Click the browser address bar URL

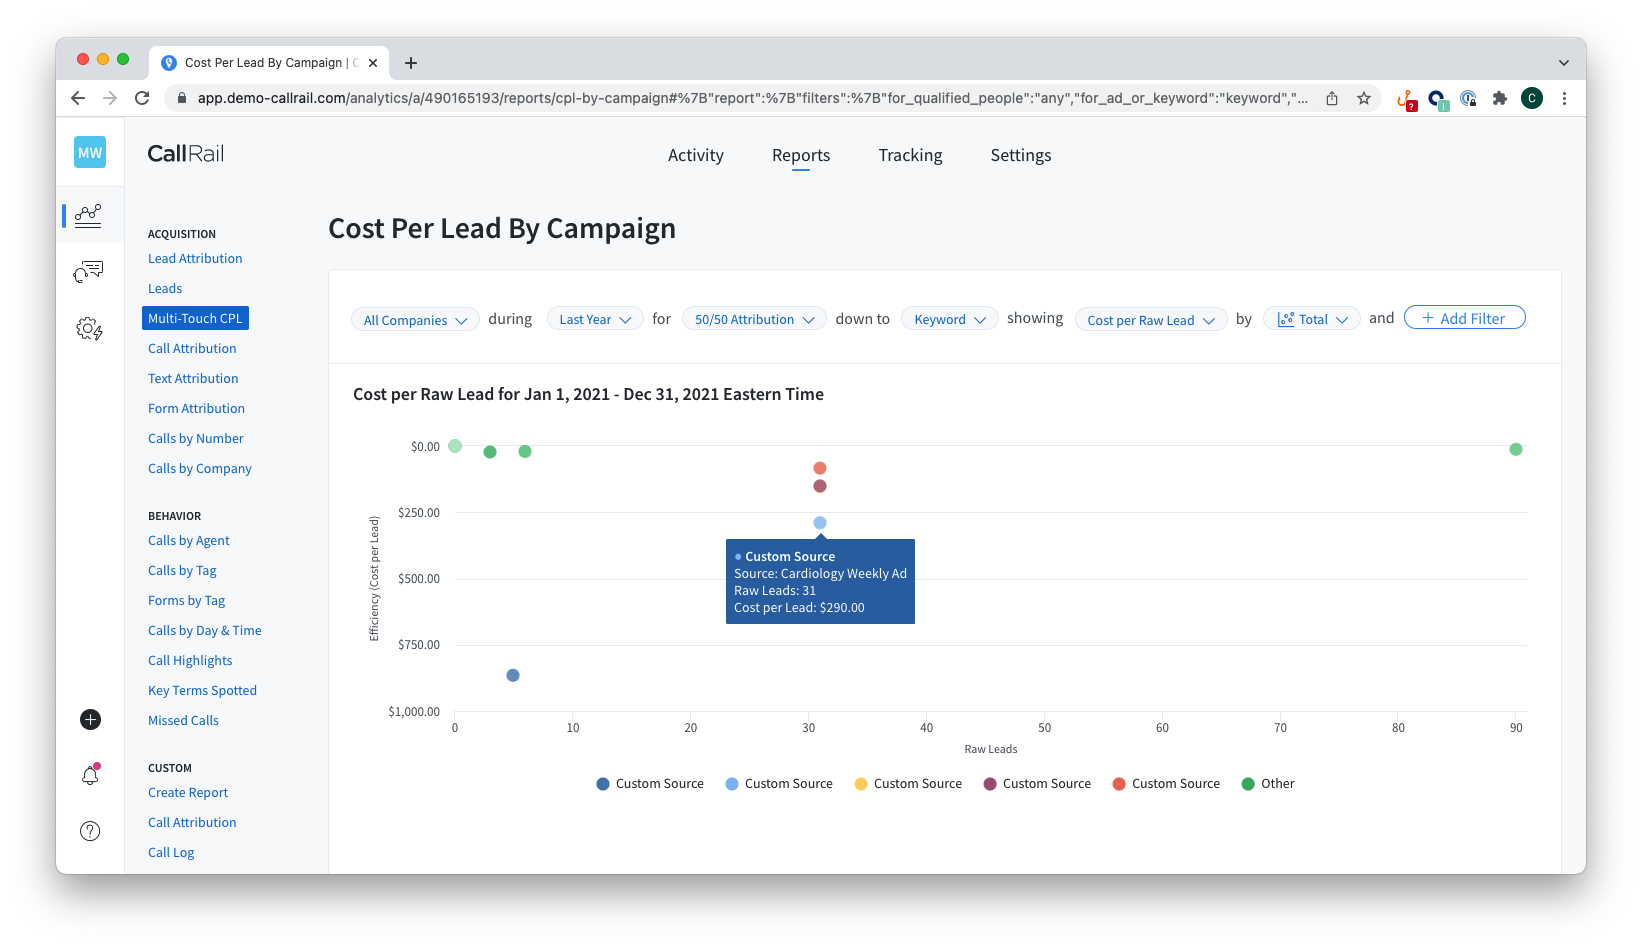pyautogui.click(x=752, y=98)
